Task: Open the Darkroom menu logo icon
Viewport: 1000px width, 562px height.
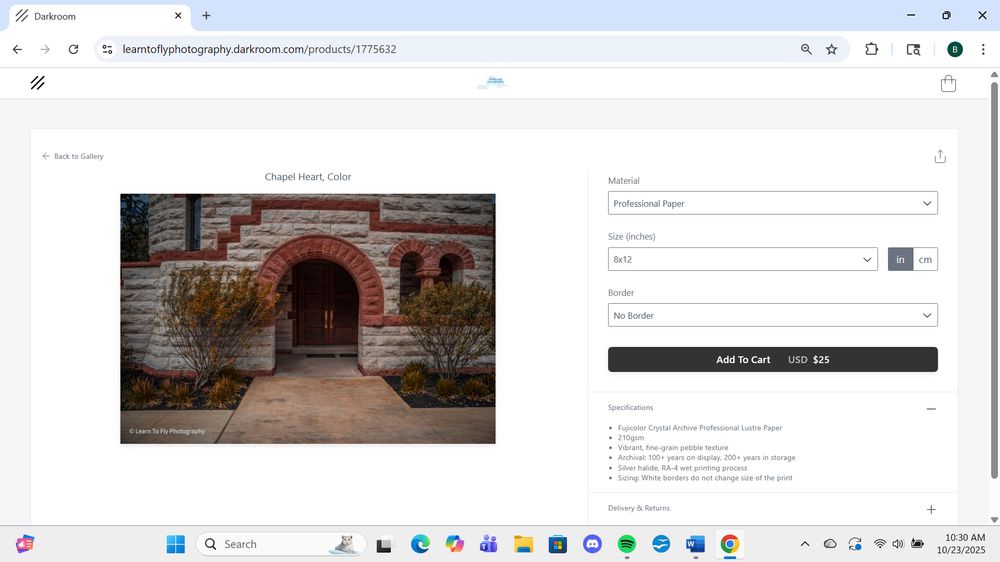Action: tap(38, 83)
